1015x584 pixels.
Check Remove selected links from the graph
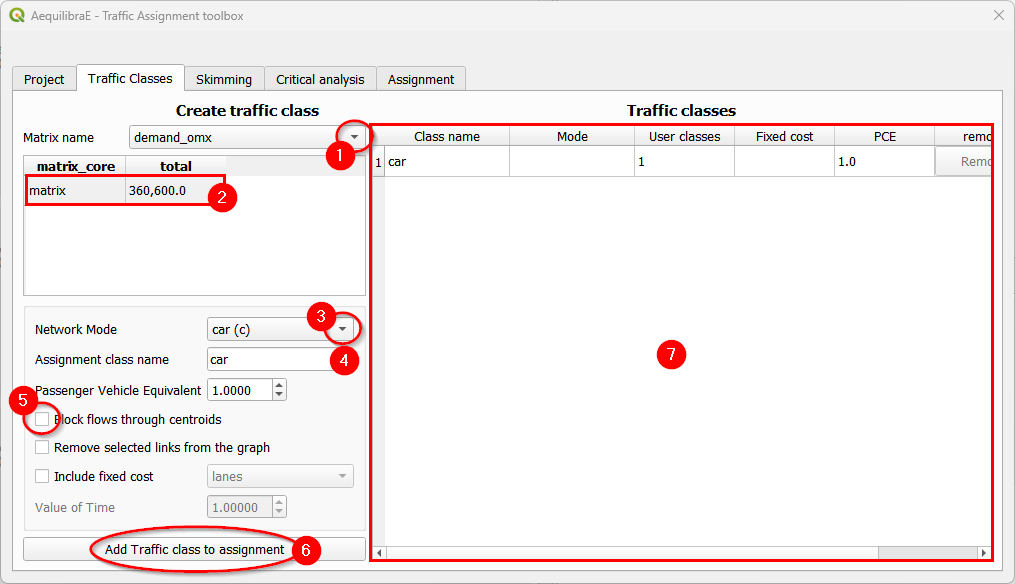41,447
